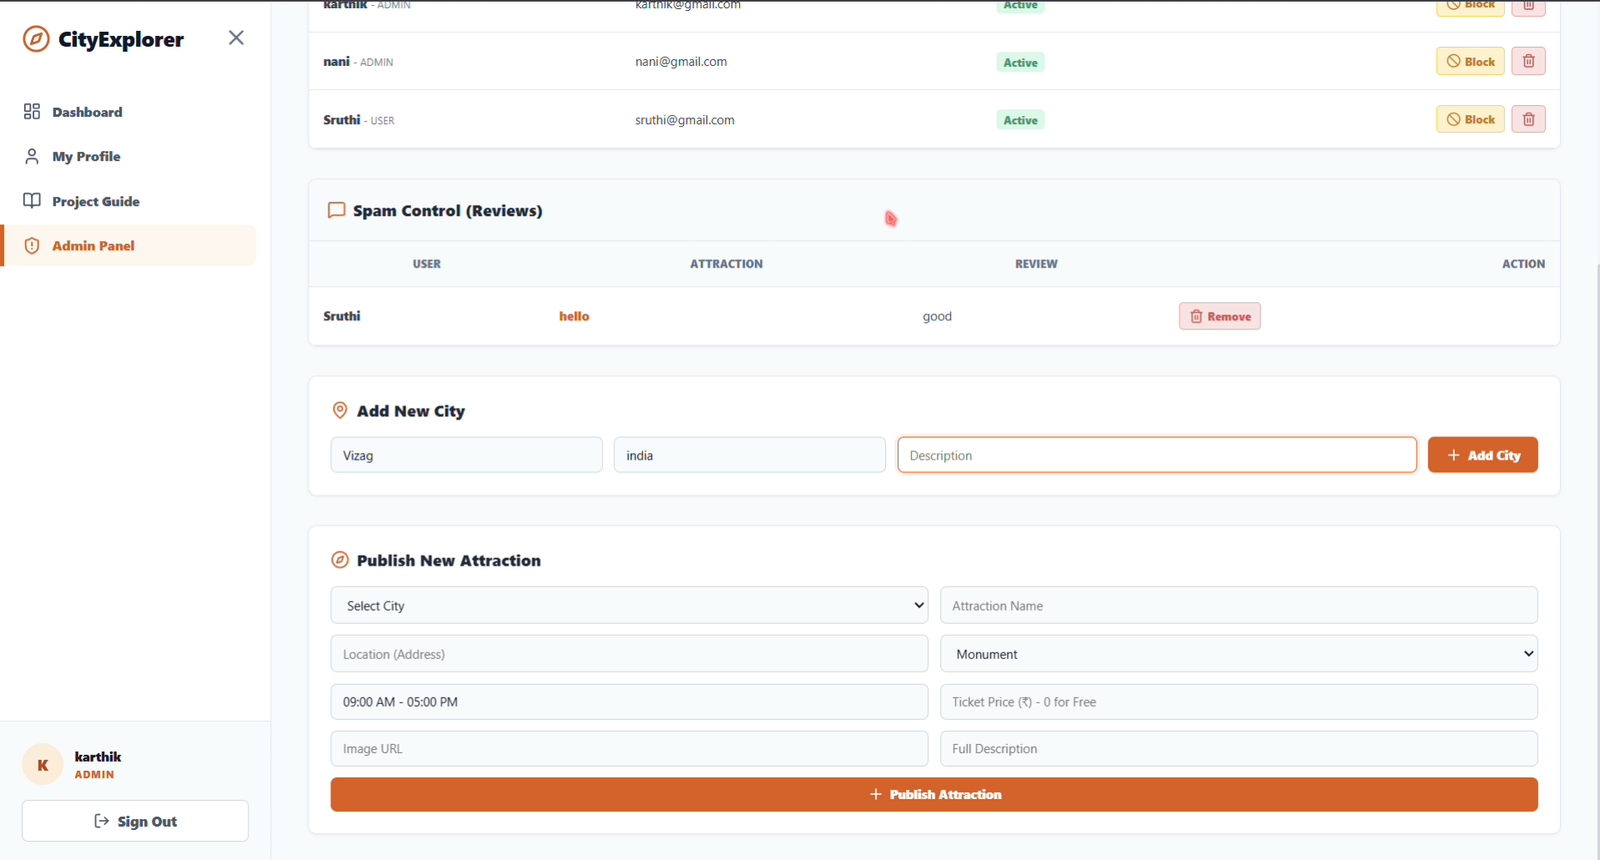Focus the city name field containing Vizag
The height and width of the screenshot is (860, 1600).
(x=466, y=455)
